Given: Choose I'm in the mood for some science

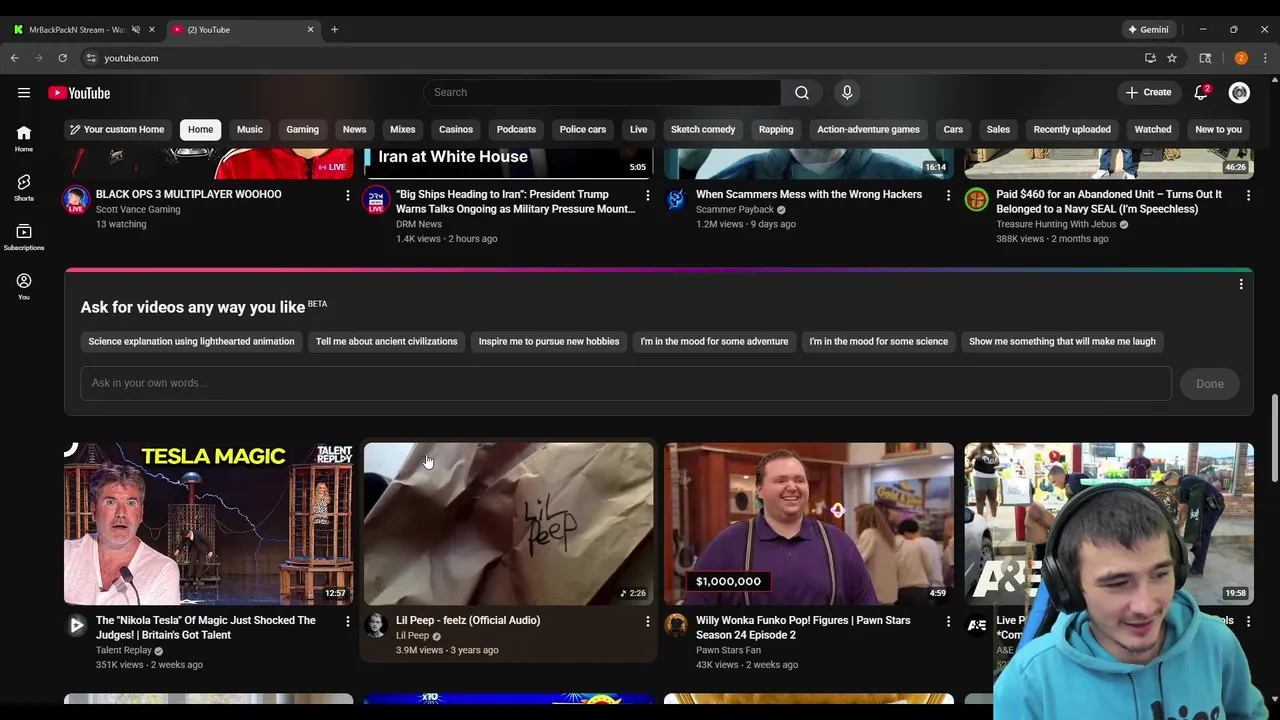Looking at the screenshot, I should 878,342.
